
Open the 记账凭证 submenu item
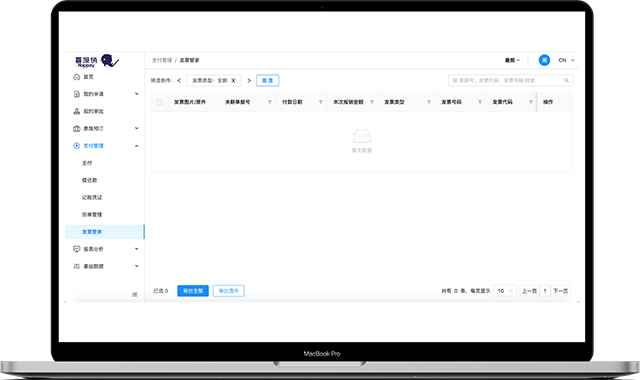click(x=92, y=197)
